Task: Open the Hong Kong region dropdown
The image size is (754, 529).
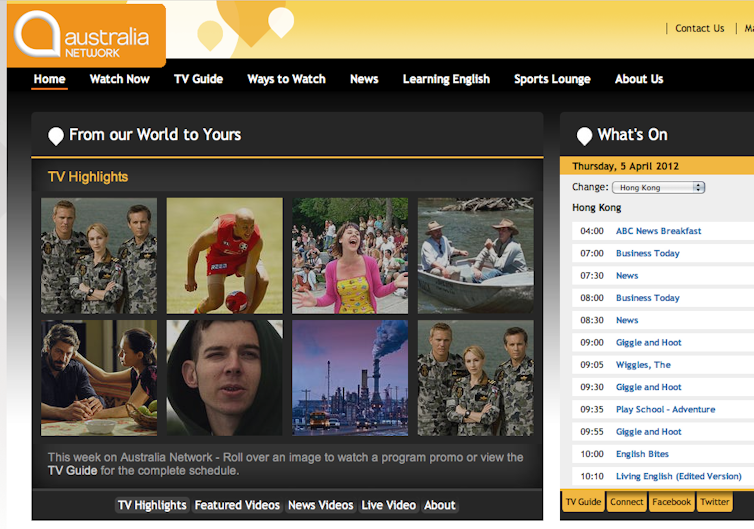Action: 658,188
